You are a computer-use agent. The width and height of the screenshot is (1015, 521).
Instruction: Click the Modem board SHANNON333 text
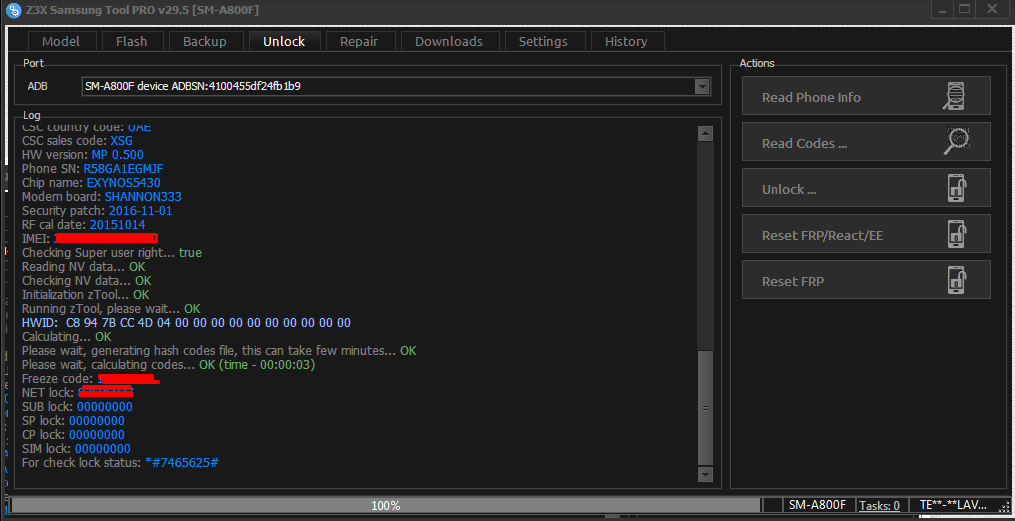click(x=102, y=197)
